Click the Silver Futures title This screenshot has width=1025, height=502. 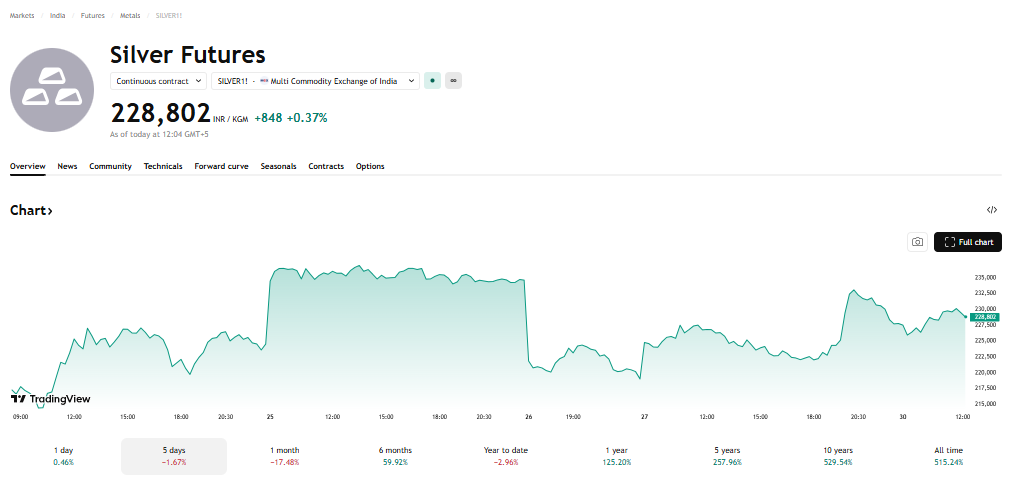point(188,54)
